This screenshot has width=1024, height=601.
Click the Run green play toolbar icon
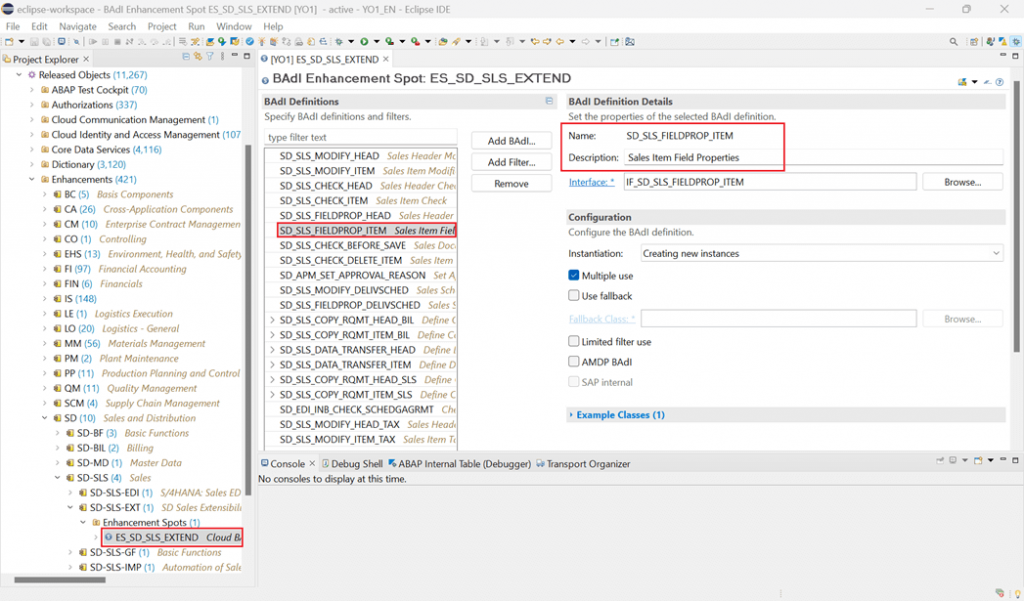tap(364, 42)
